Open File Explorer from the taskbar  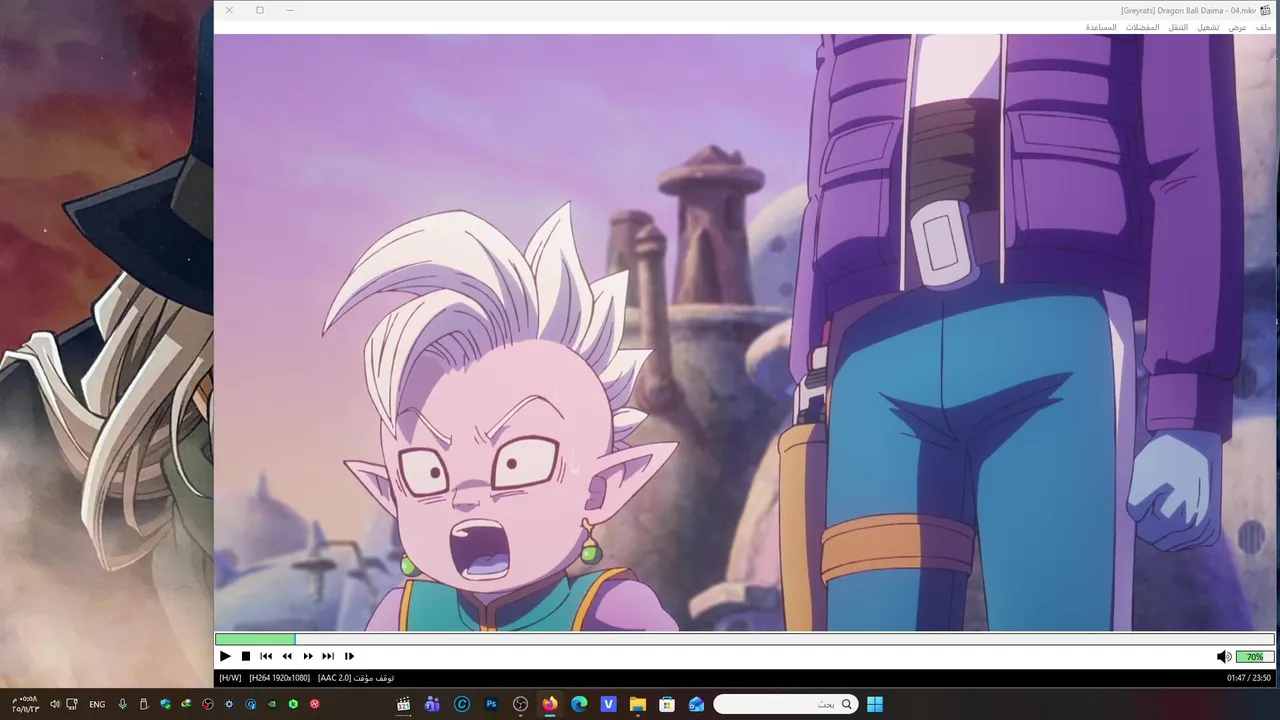click(638, 704)
